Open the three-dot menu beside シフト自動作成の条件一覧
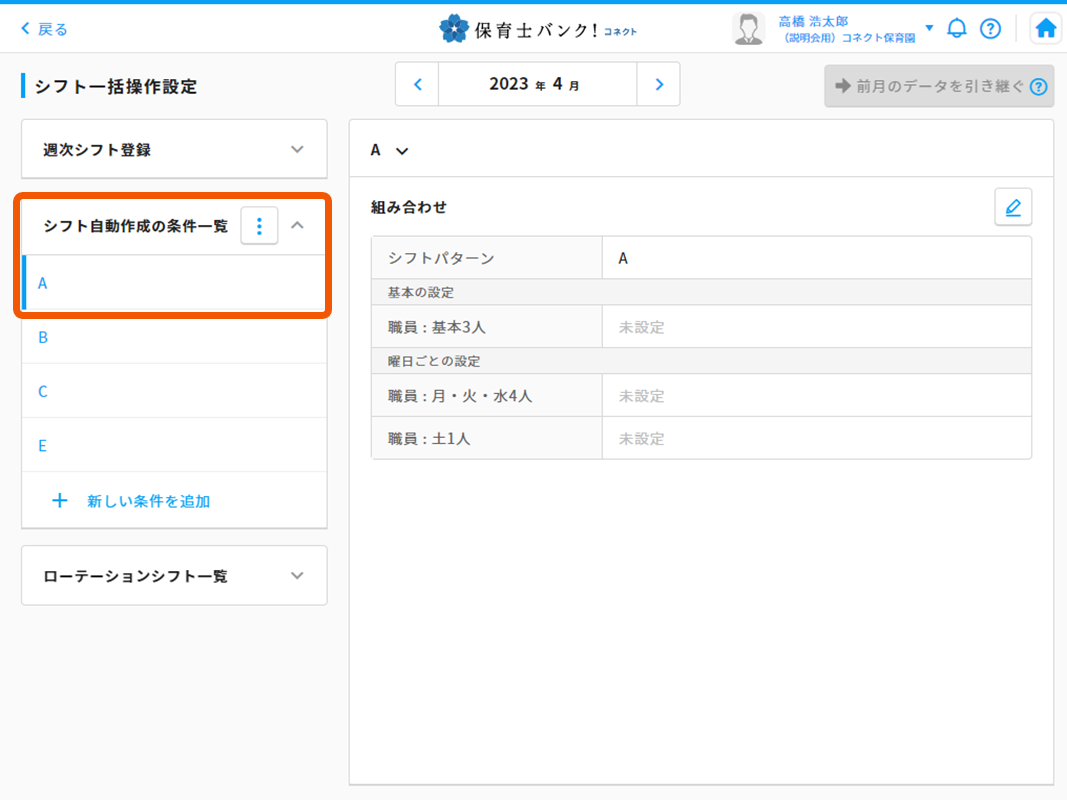 click(x=259, y=226)
